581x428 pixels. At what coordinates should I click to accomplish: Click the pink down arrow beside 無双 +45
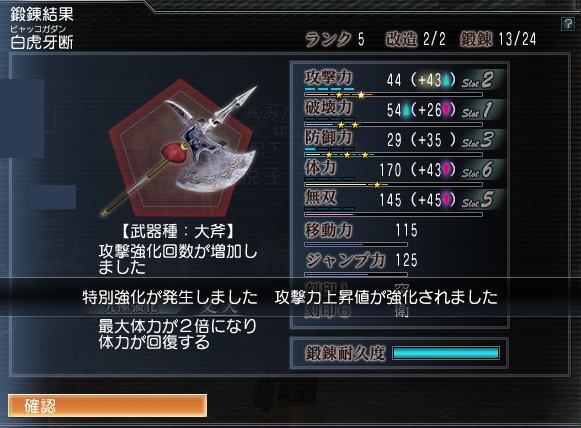pos(446,200)
